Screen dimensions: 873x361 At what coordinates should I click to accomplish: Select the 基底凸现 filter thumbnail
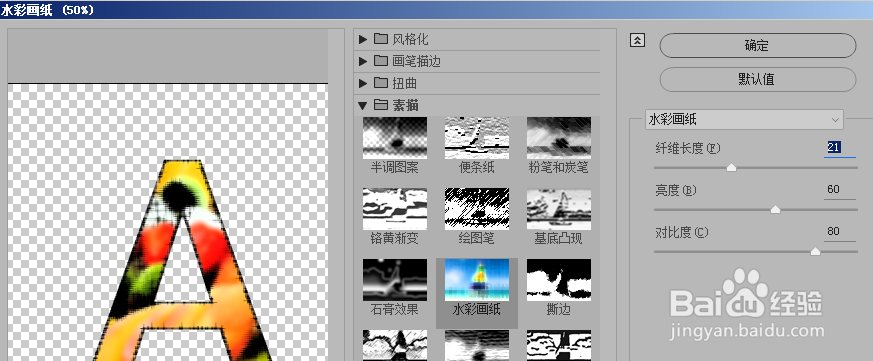tap(558, 209)
